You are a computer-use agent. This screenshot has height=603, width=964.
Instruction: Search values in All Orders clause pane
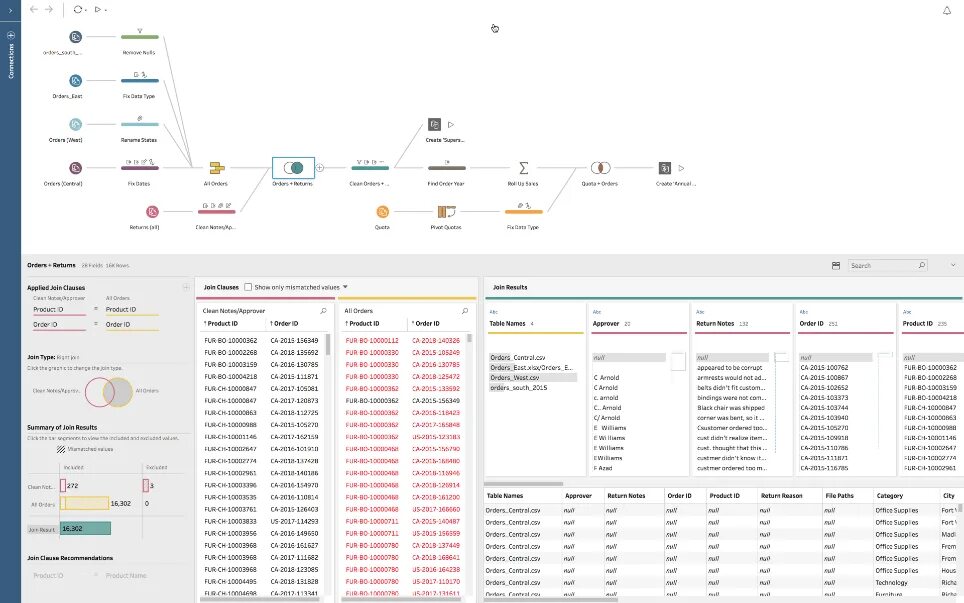pyautogui.click(x=465, y=311)
